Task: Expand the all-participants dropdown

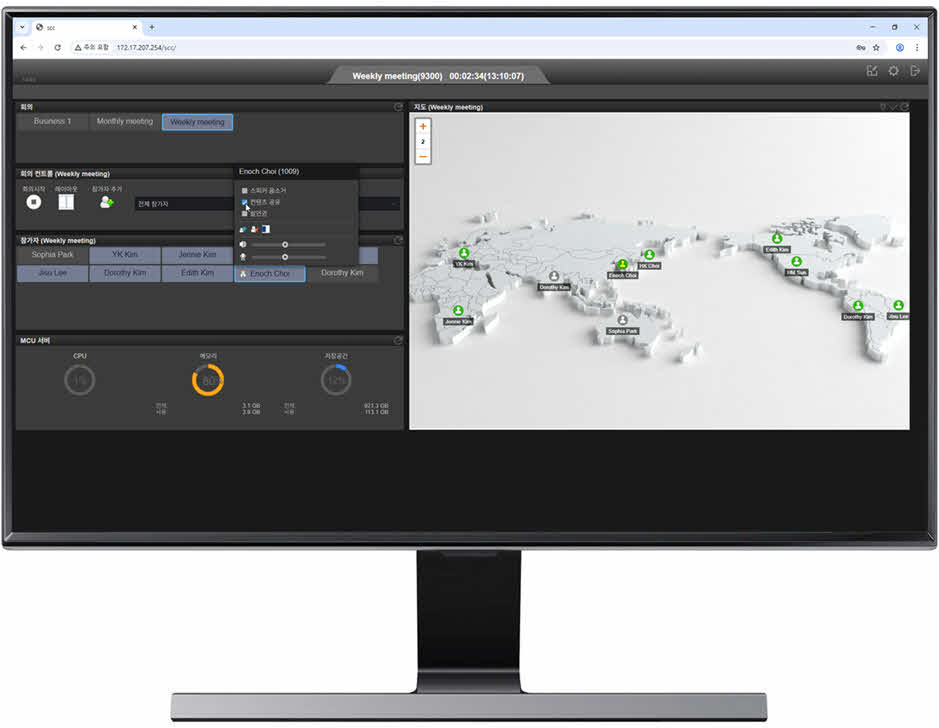Action: 394,204
